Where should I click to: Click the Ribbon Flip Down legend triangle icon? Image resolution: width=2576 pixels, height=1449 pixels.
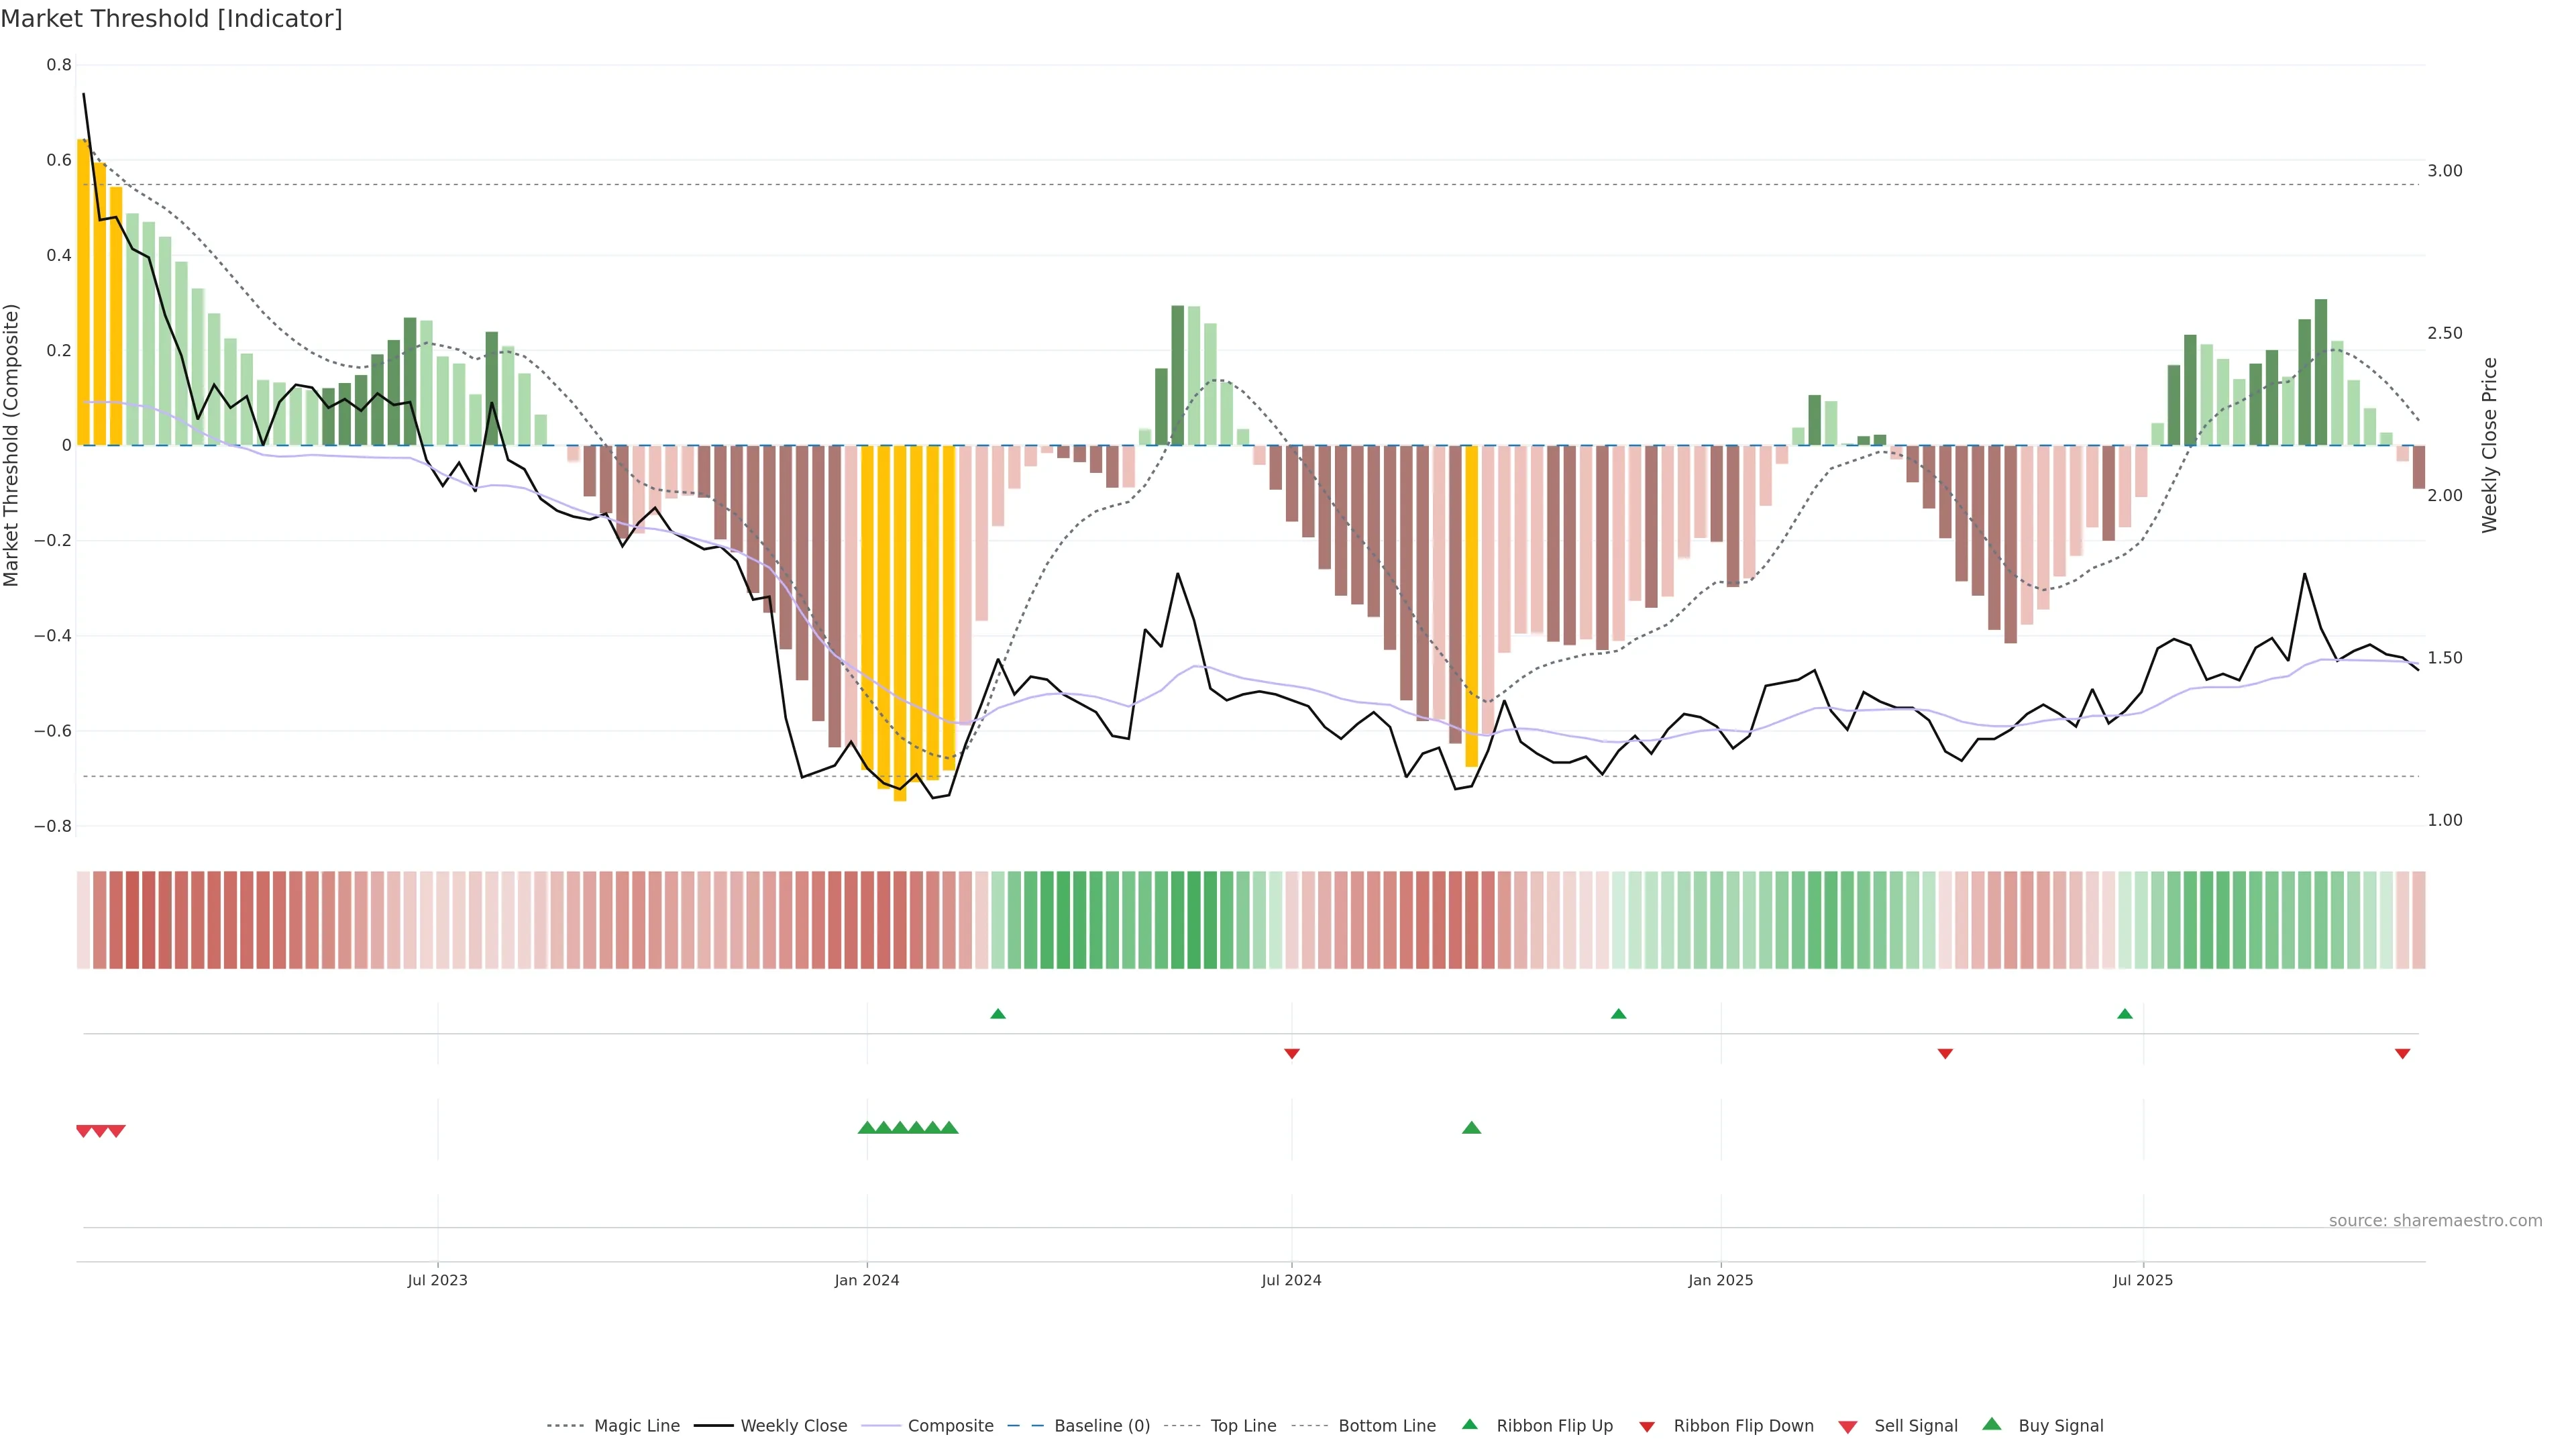(1647, 1426)
